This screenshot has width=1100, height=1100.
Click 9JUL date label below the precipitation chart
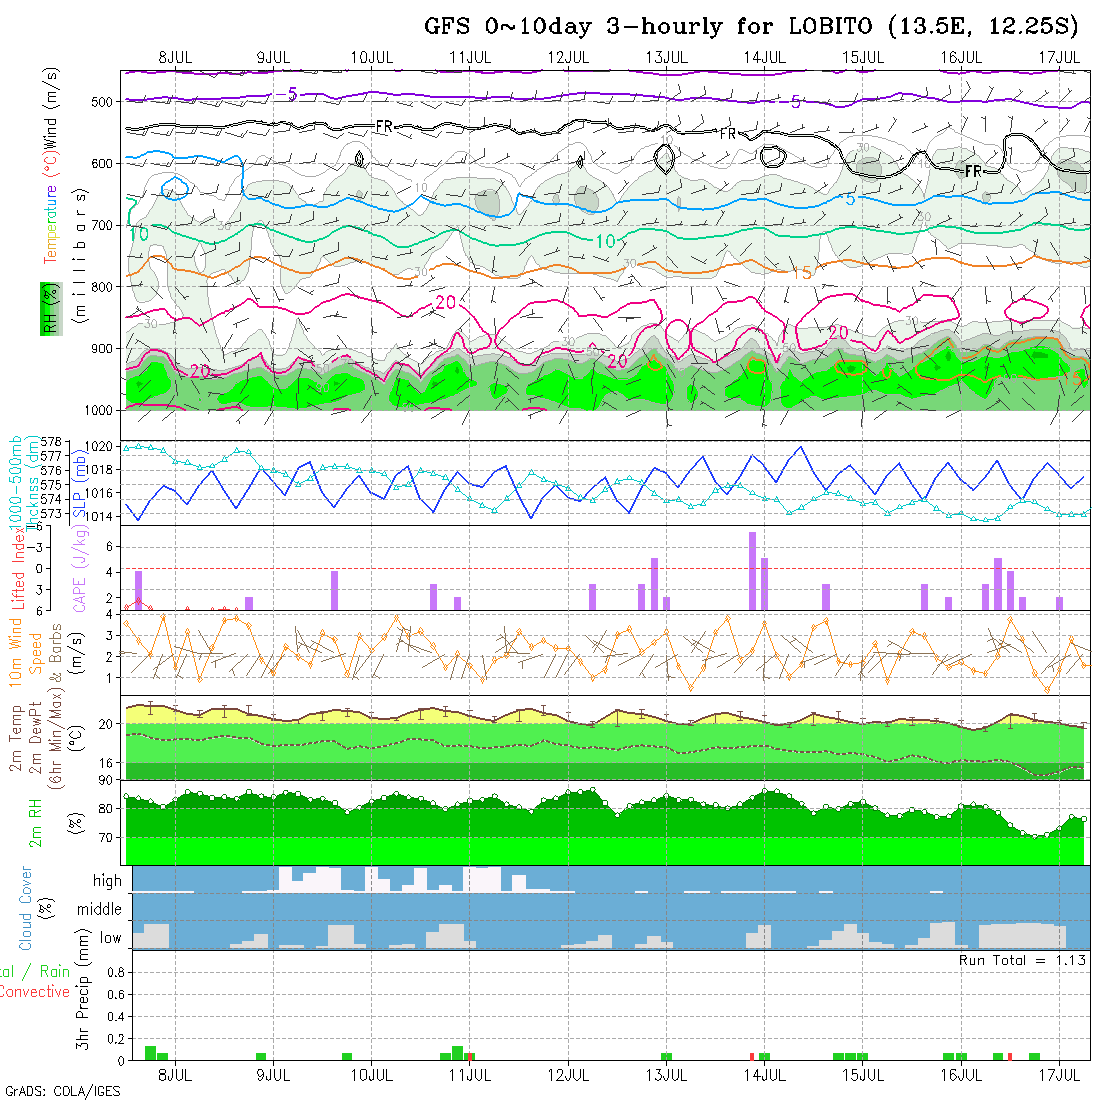pyautogui.click(x=274, y=1074)
